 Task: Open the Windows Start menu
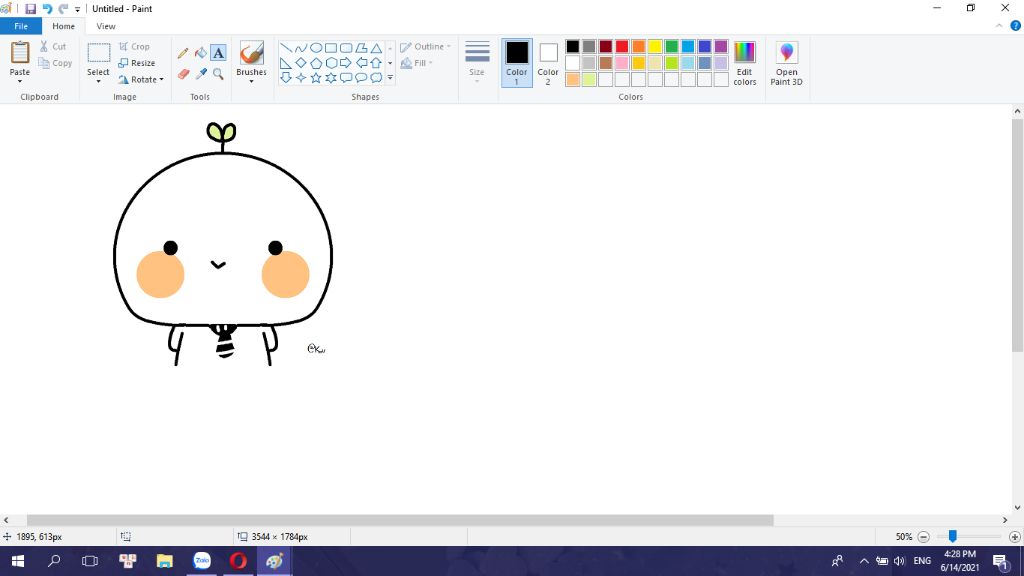(x=18, y=561)
